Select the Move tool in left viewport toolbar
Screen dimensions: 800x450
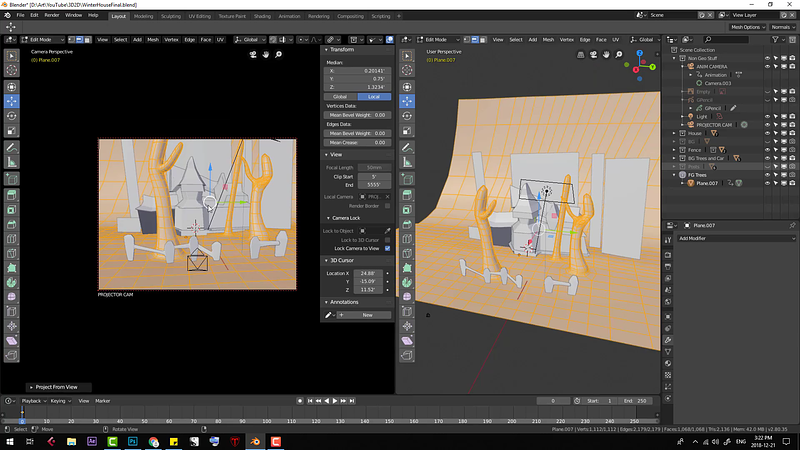point(11,101)
